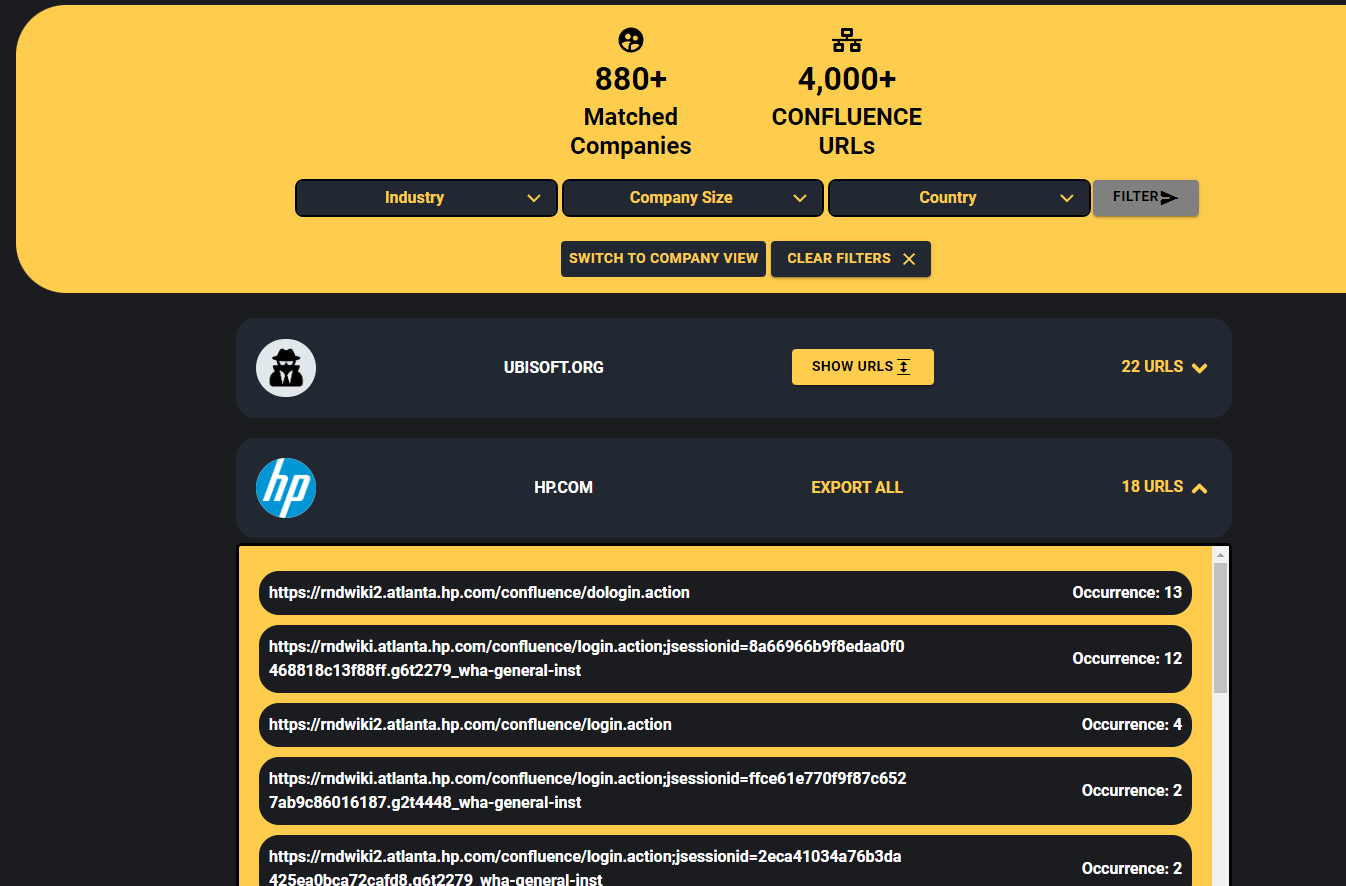Click the HP.COM company name
Viewport: 1346px width, 886px height.
[564, 487]
